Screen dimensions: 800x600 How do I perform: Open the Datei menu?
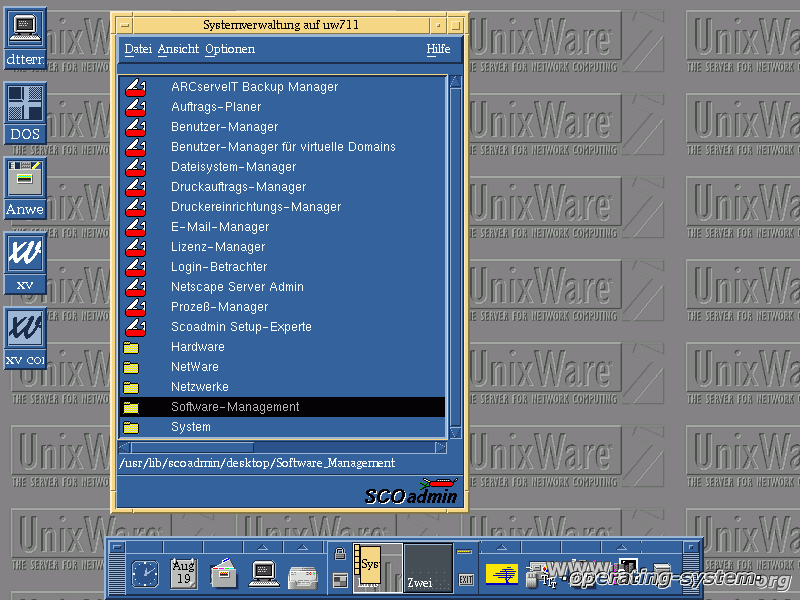click(x=138, y=49)
